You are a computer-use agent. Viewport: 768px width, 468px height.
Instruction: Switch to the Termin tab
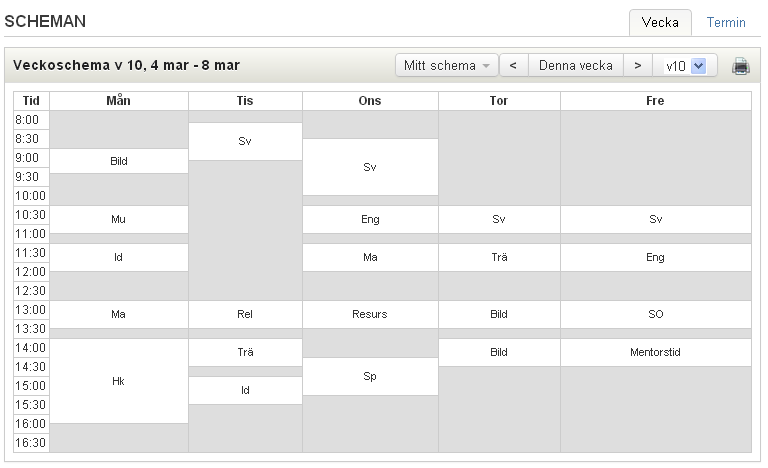pyautogui.click(x=726, y=23)
